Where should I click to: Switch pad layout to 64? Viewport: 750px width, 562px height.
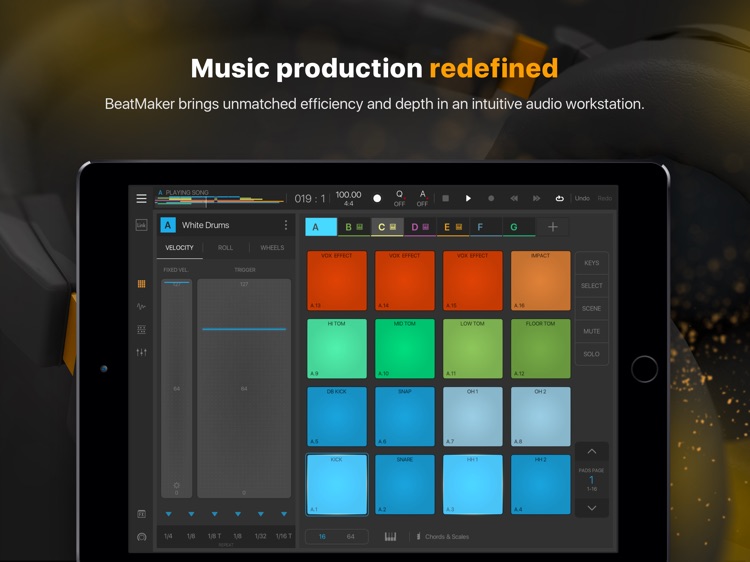pos(351,537)
